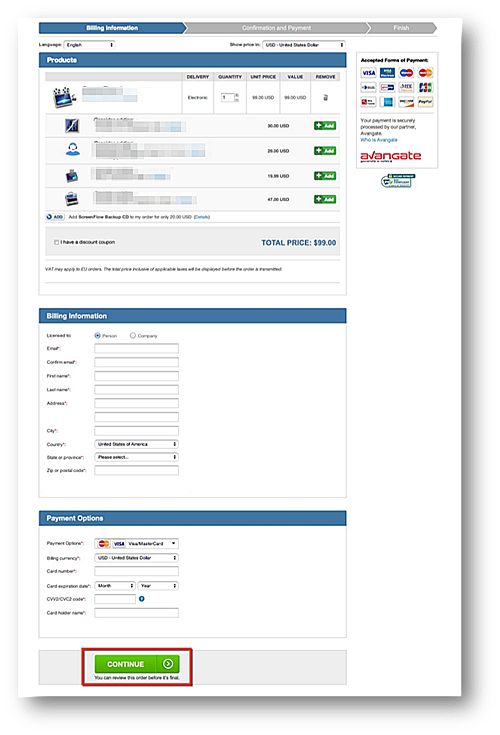
Task: Open the Country dropdown
Action: [136, 444]
